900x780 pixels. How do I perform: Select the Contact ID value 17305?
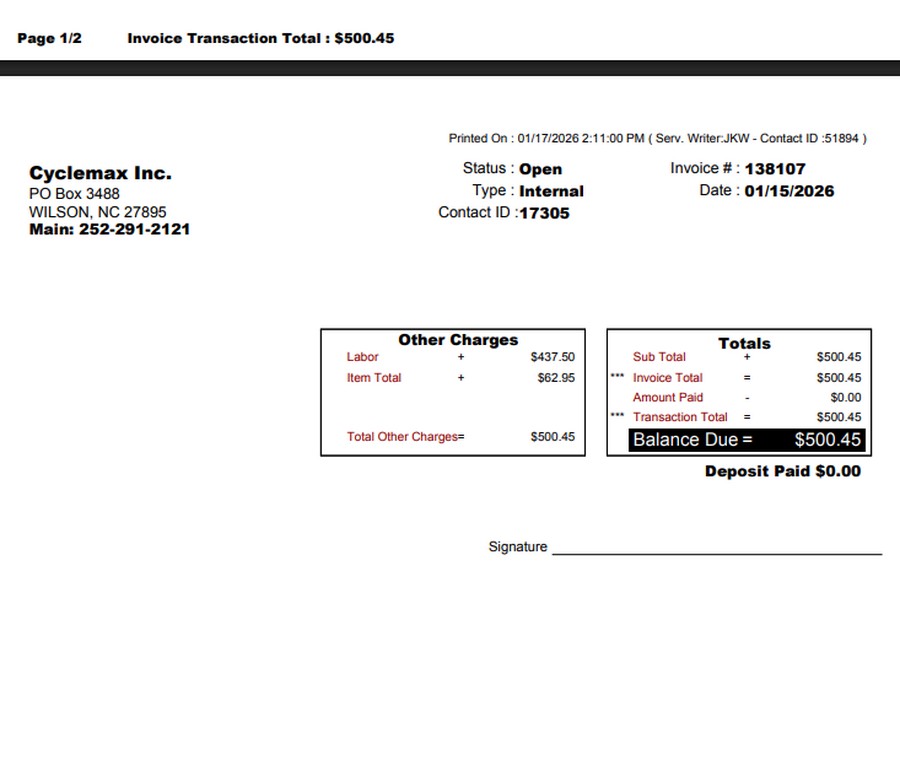click(x=544, y=213)
